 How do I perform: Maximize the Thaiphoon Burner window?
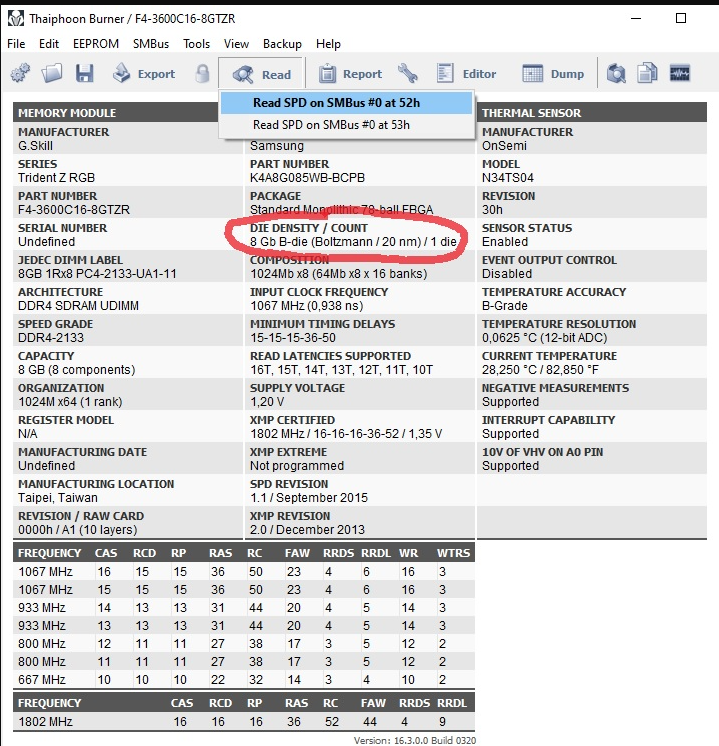tap(681, 18)
